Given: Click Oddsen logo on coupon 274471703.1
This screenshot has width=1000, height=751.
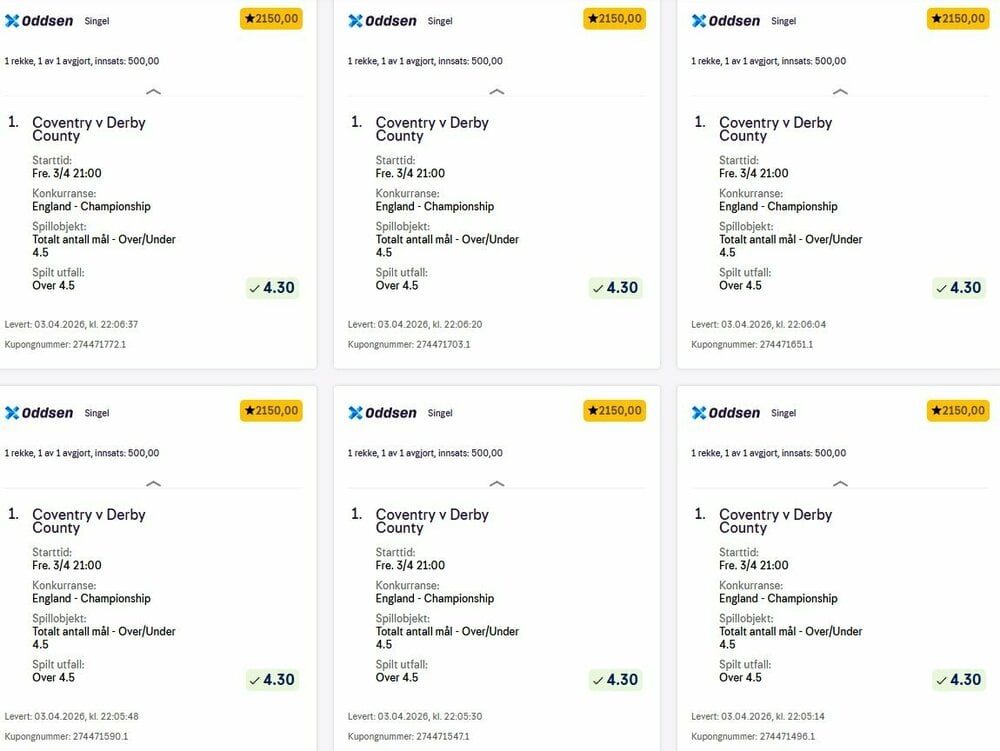Looking at the screenshot, I should point(382,21).
